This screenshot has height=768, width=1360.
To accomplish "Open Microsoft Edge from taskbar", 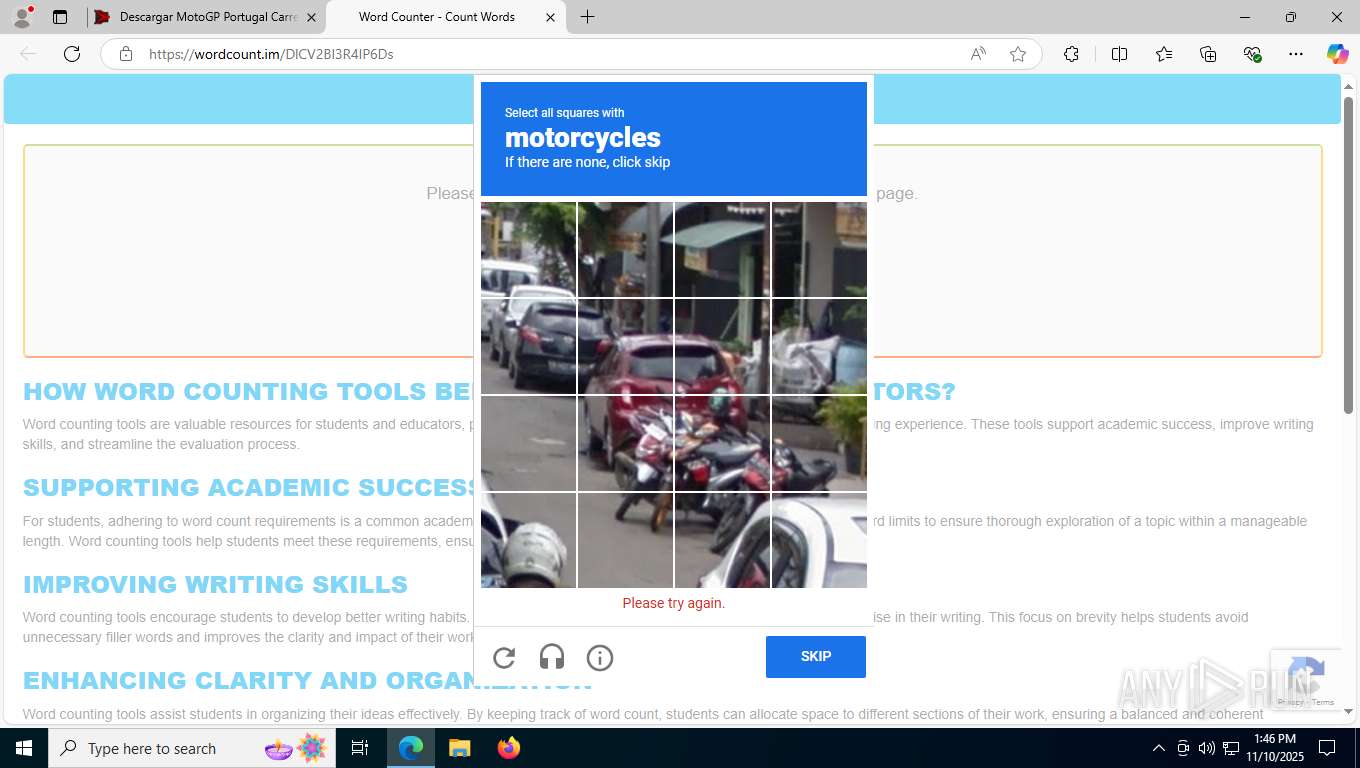I will (x=411, y=748).
